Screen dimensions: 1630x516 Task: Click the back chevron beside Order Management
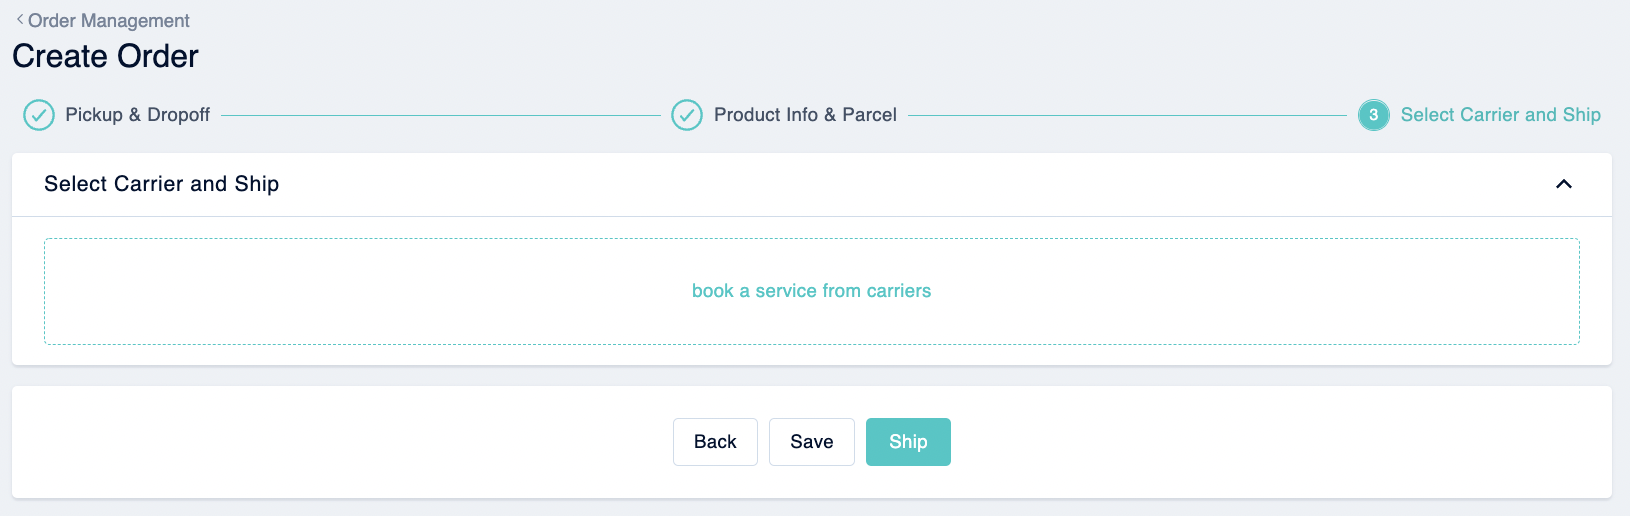(x=20, y=19)
